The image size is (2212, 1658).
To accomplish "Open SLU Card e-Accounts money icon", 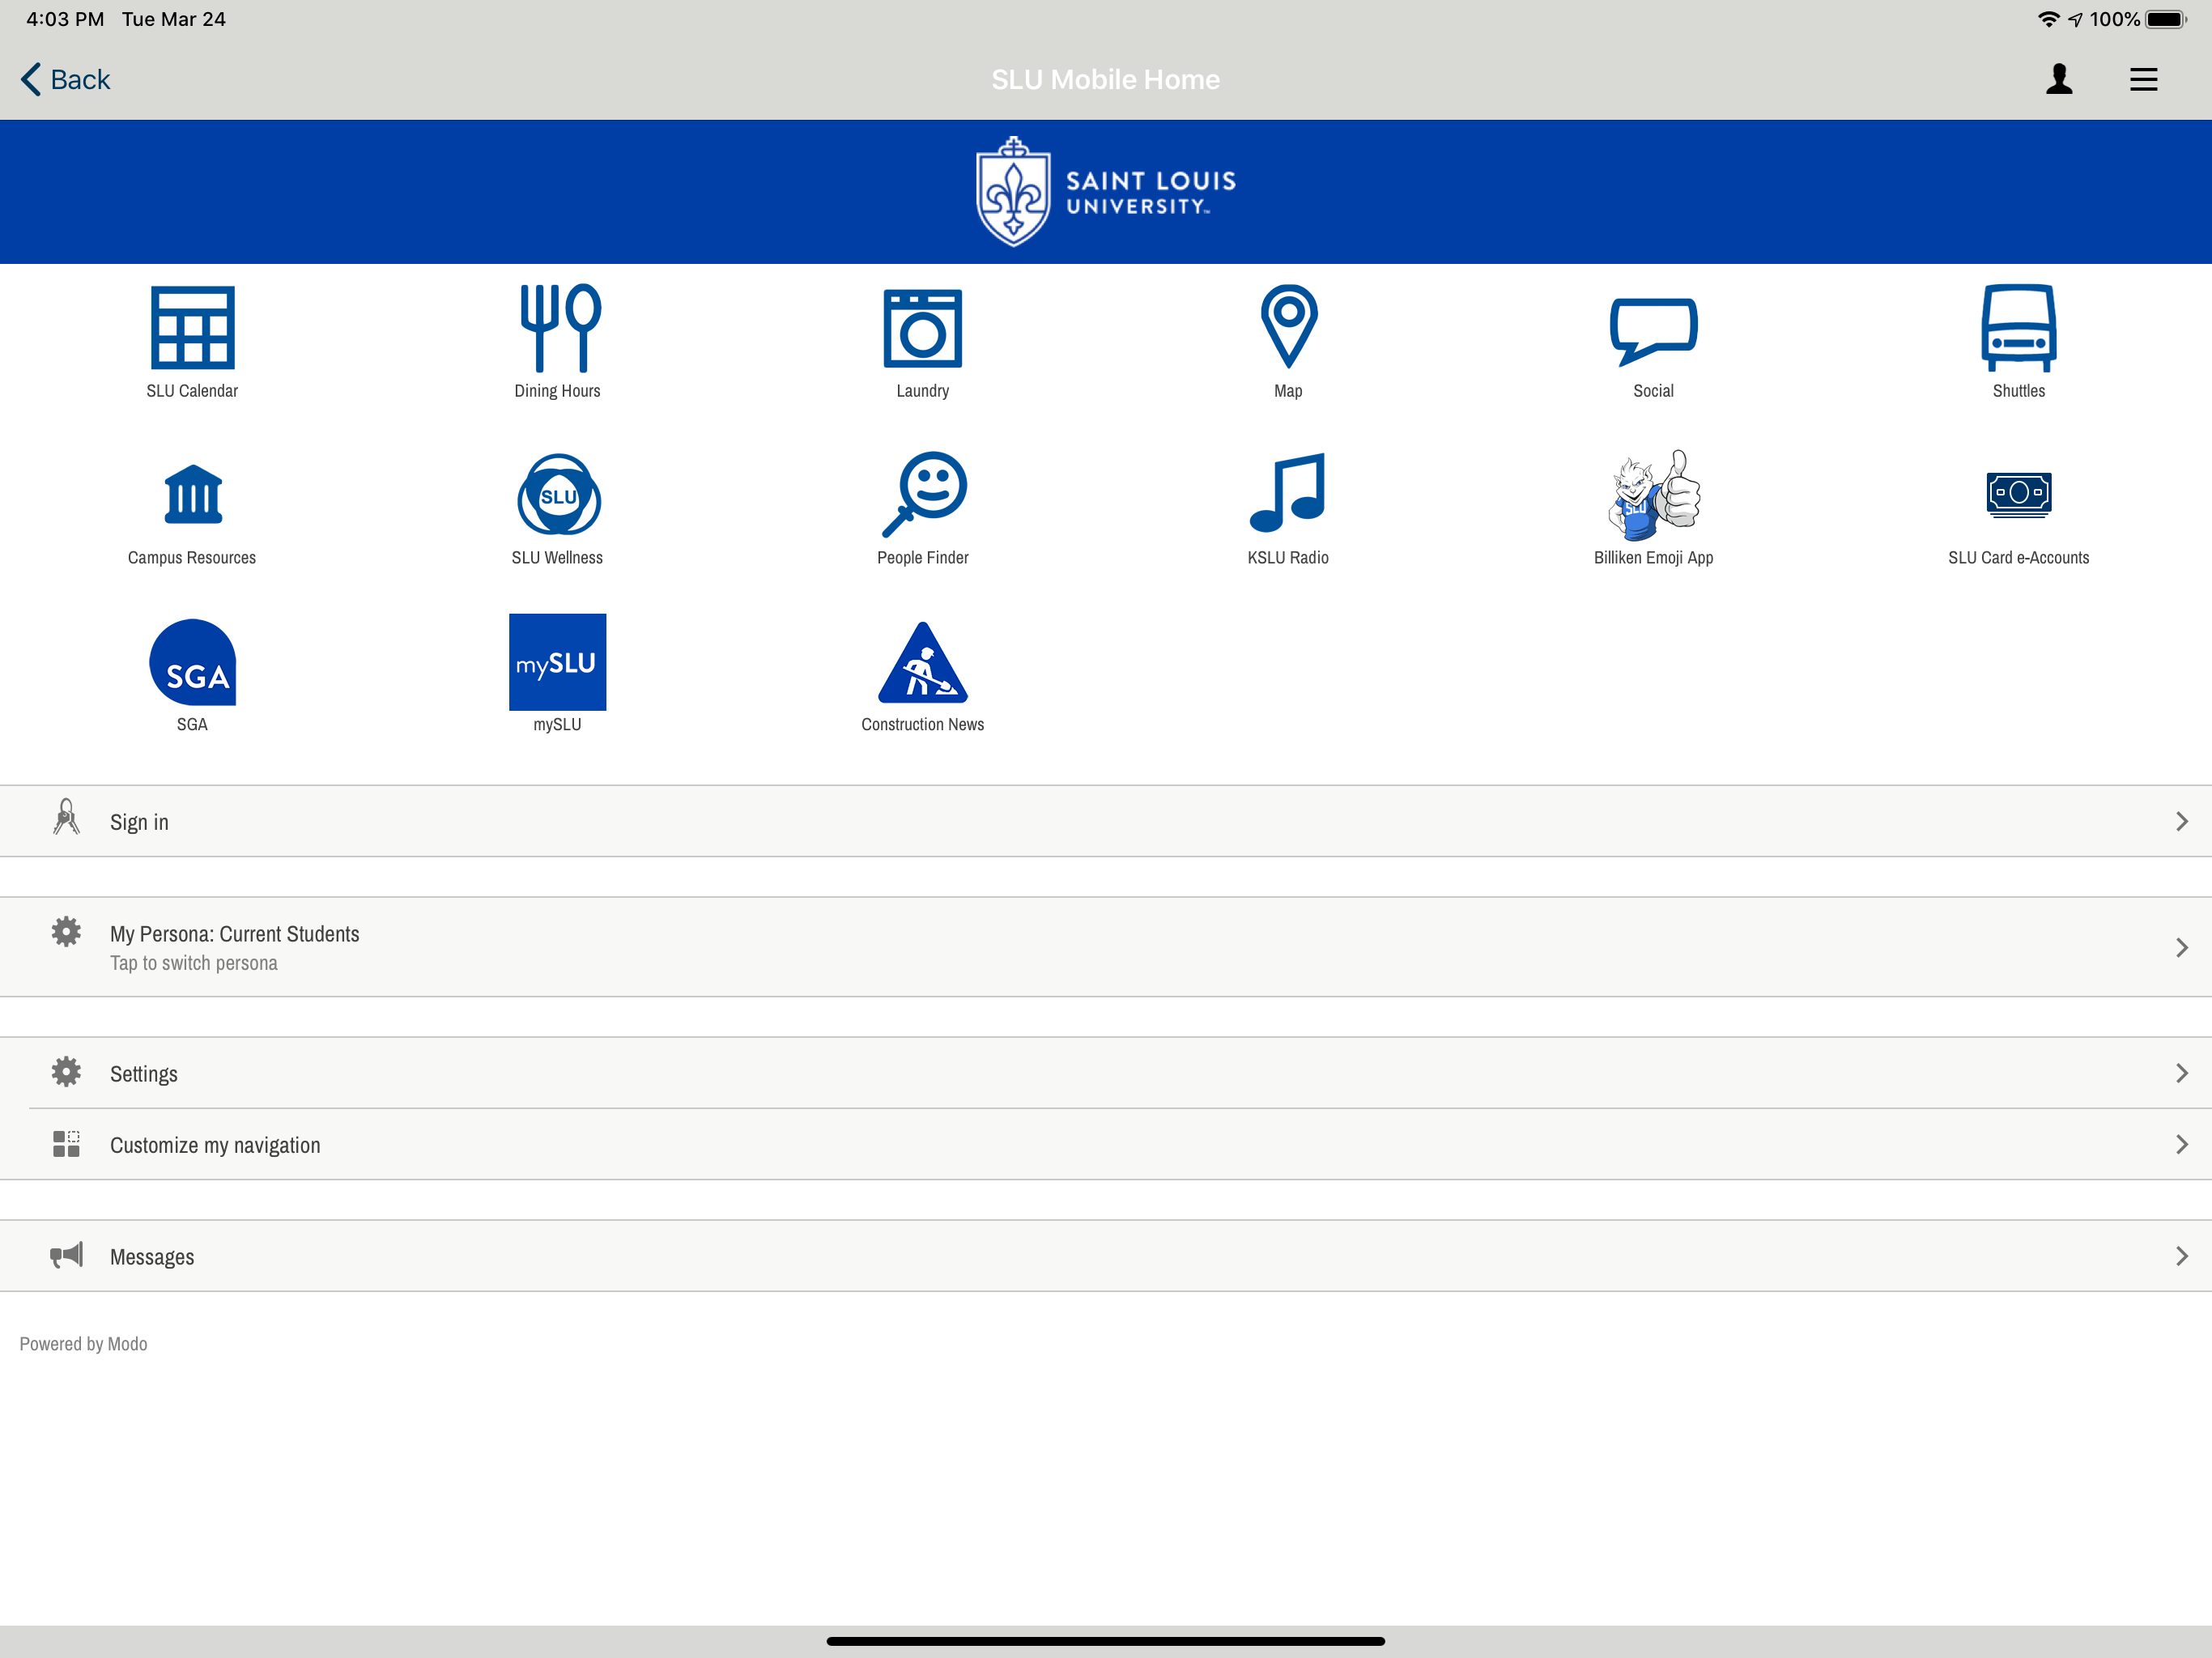I will [x=2018, y=494].
